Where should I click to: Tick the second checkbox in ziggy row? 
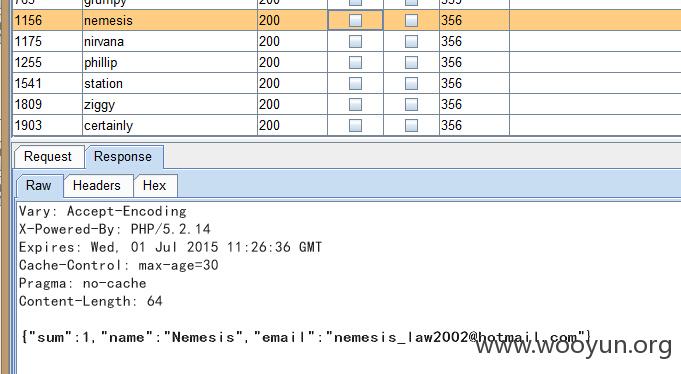click(x=411, y=104)
